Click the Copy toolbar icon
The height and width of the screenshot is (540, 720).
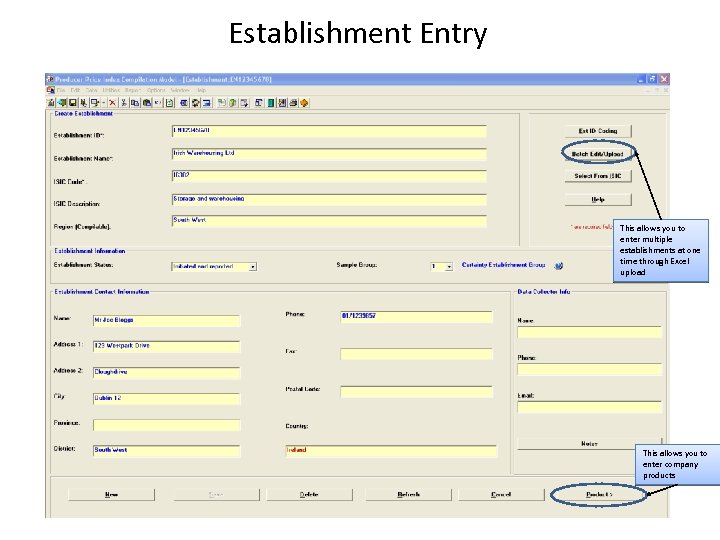pos(135,103)
